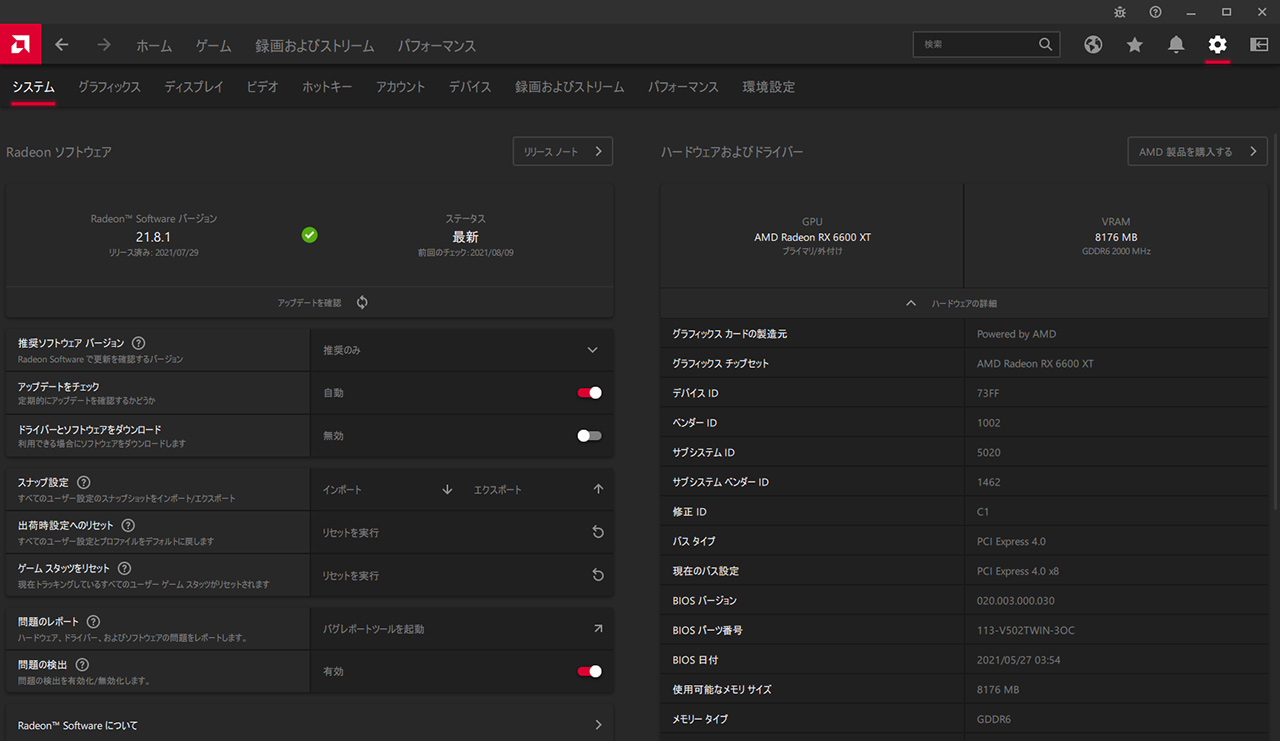Expand Radeon Software について row

click(x=309, y=725)
